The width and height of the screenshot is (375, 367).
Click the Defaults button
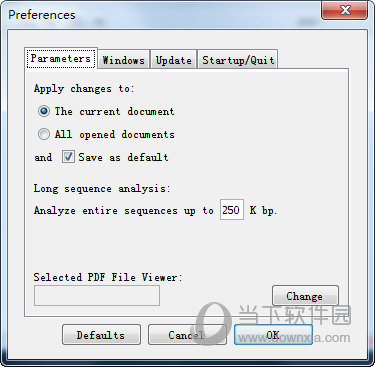pyautogui.click(x=101, y=335)
